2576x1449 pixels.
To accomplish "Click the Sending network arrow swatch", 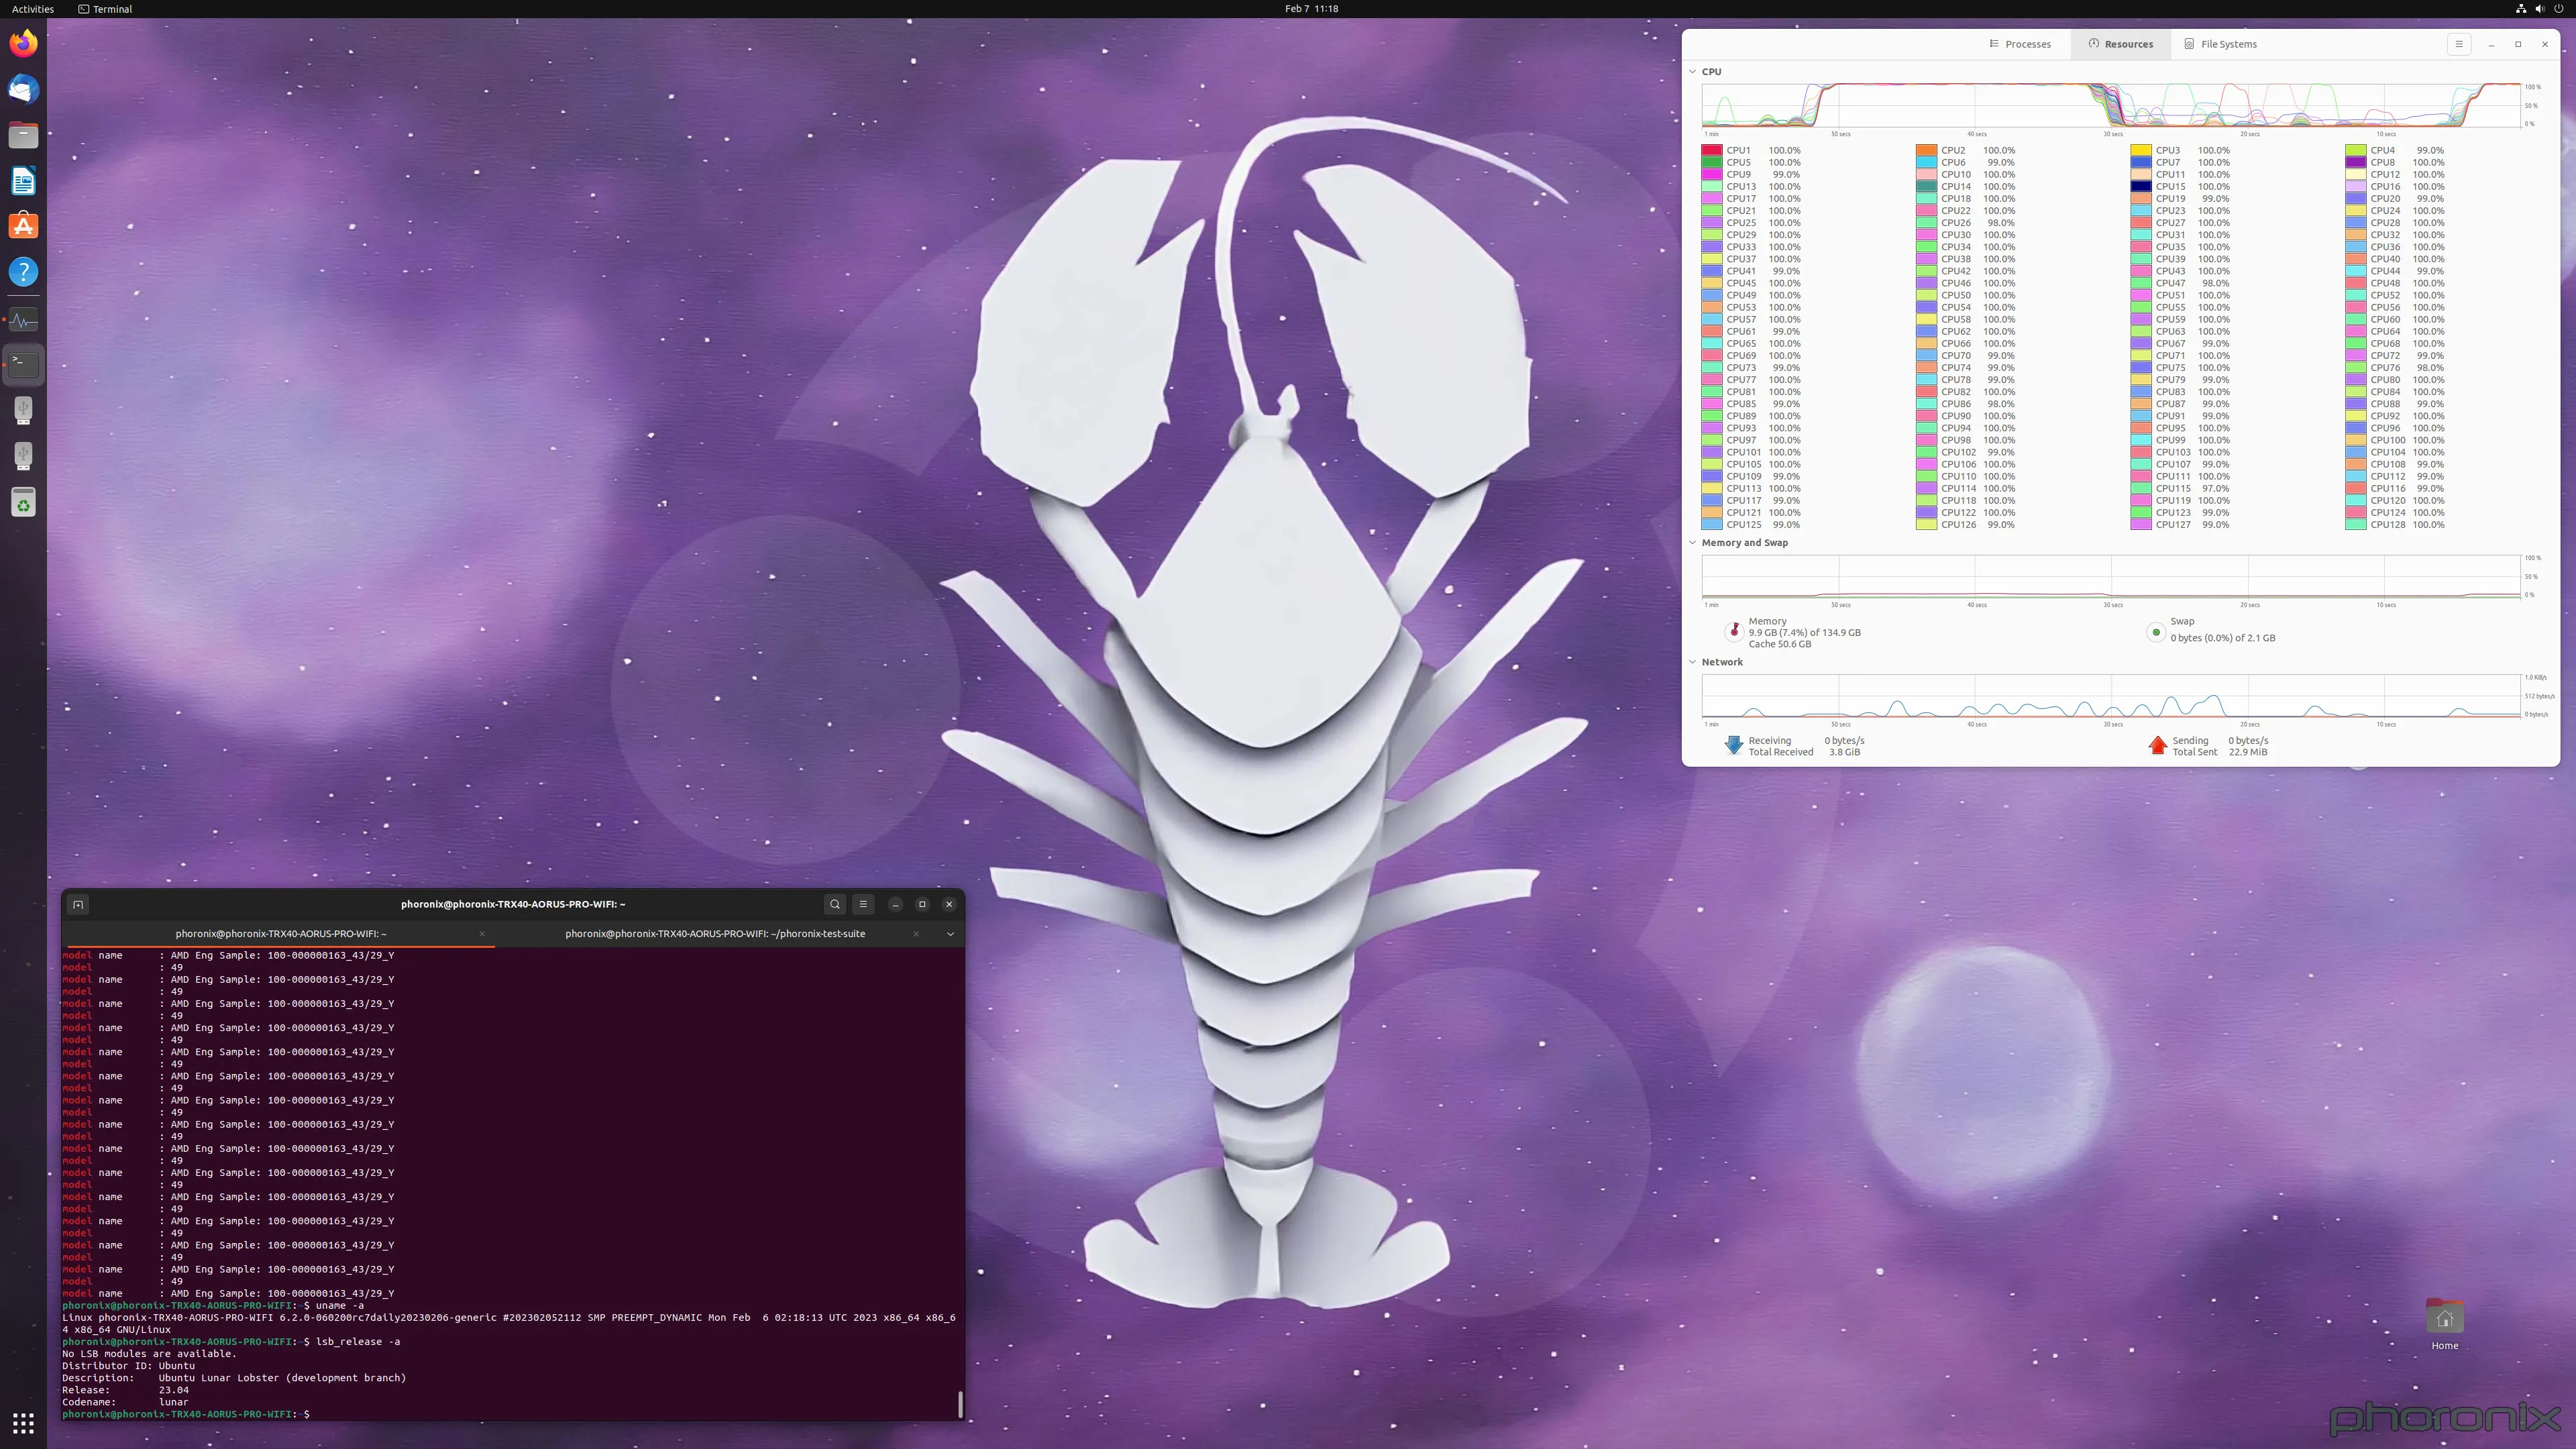I will click(x=2157, y=746).
